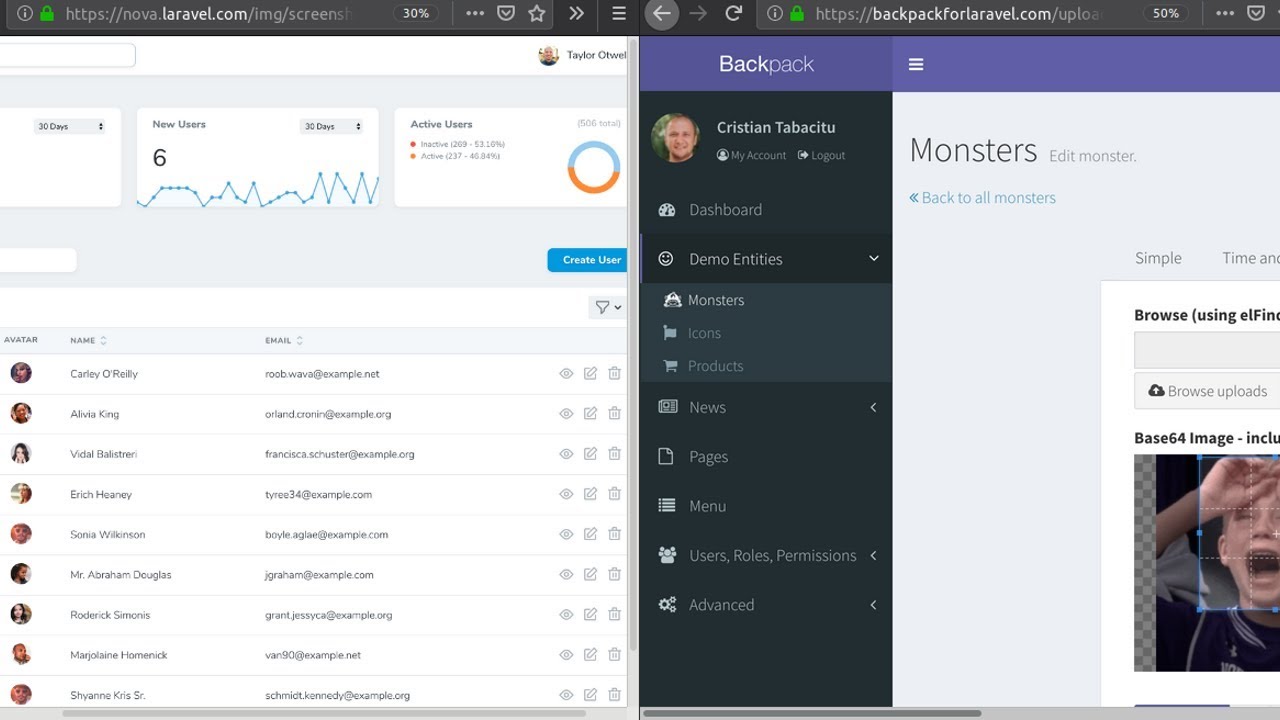Click the Advanced cogs icon
The image size is (1280, 720).
(667, 605)
